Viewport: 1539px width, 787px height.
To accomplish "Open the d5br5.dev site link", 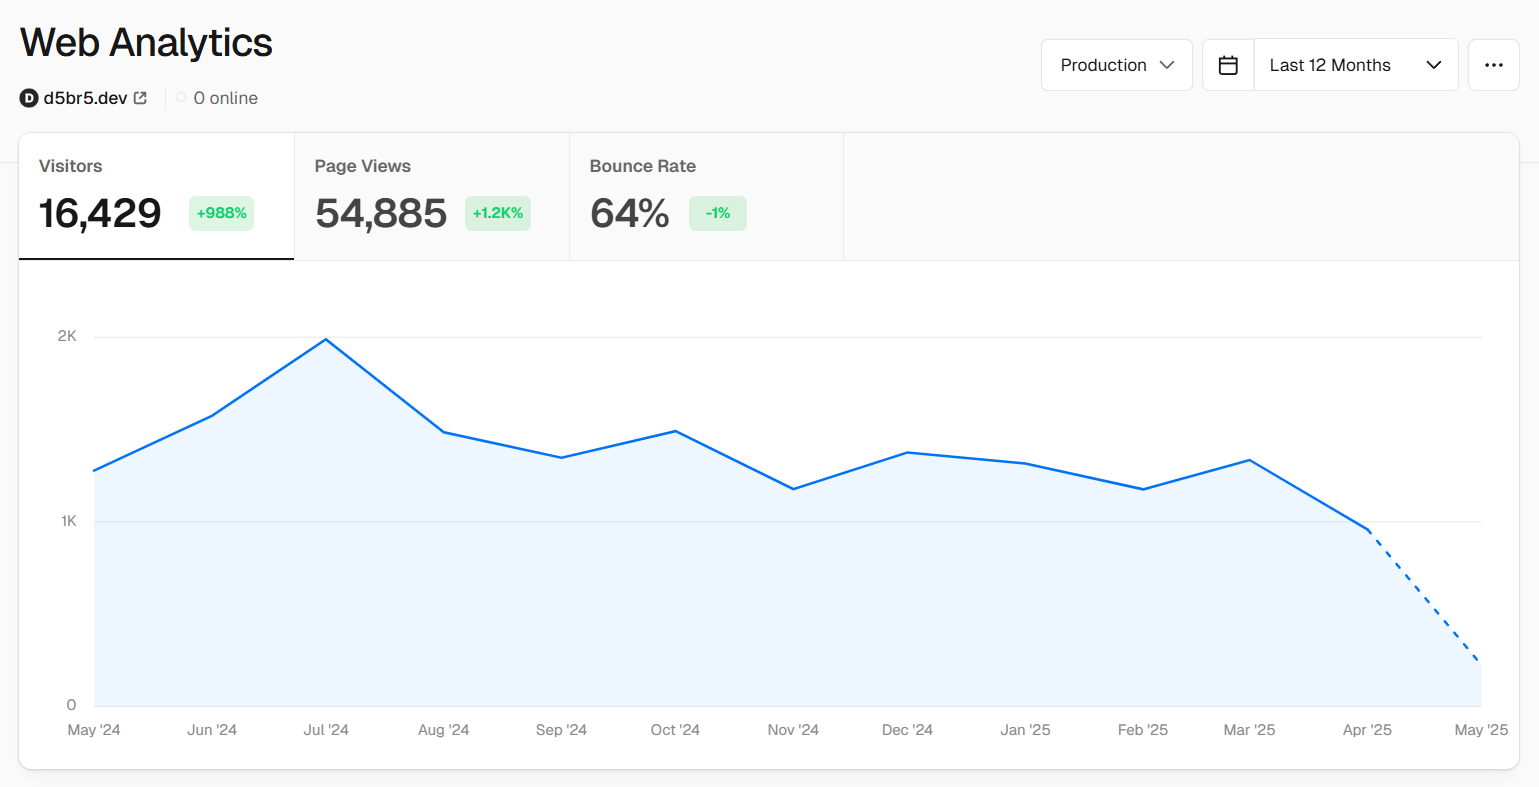I will (85, 98).
